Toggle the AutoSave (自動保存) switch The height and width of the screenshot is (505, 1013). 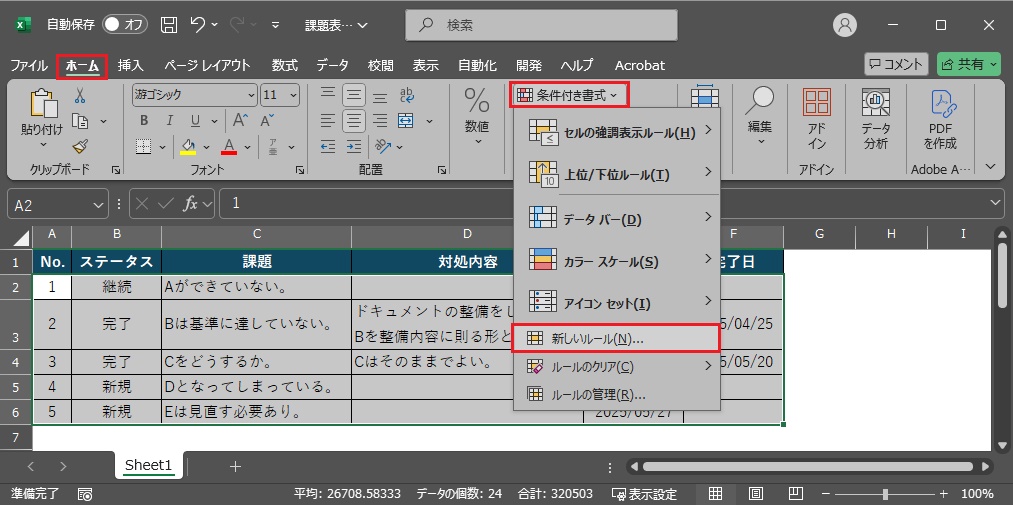[124, 24]
